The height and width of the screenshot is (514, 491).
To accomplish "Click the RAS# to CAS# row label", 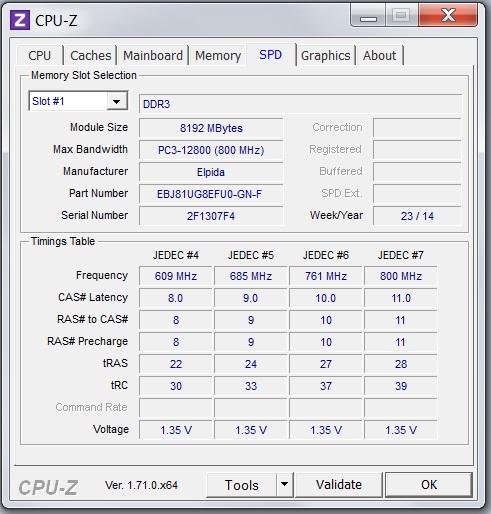I will [93, 319].
